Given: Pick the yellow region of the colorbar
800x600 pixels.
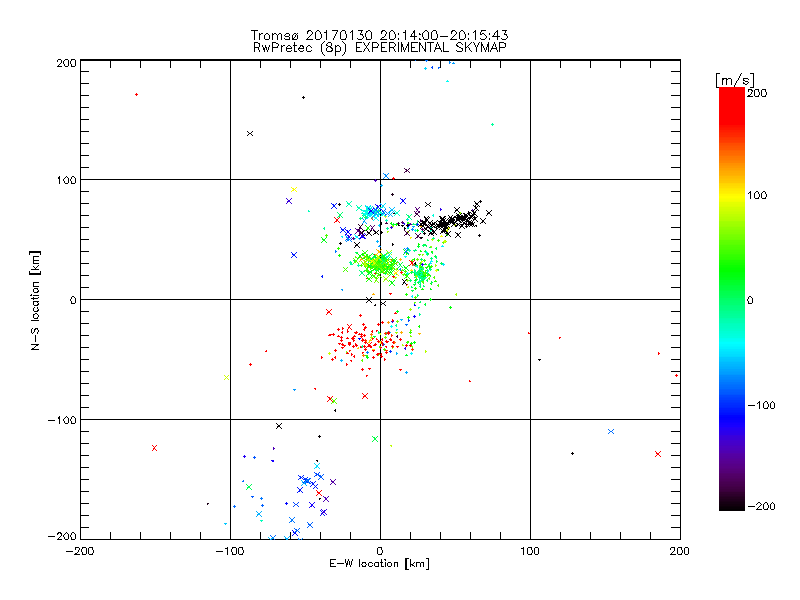Looking at the screenshot, I should [732, 196].
